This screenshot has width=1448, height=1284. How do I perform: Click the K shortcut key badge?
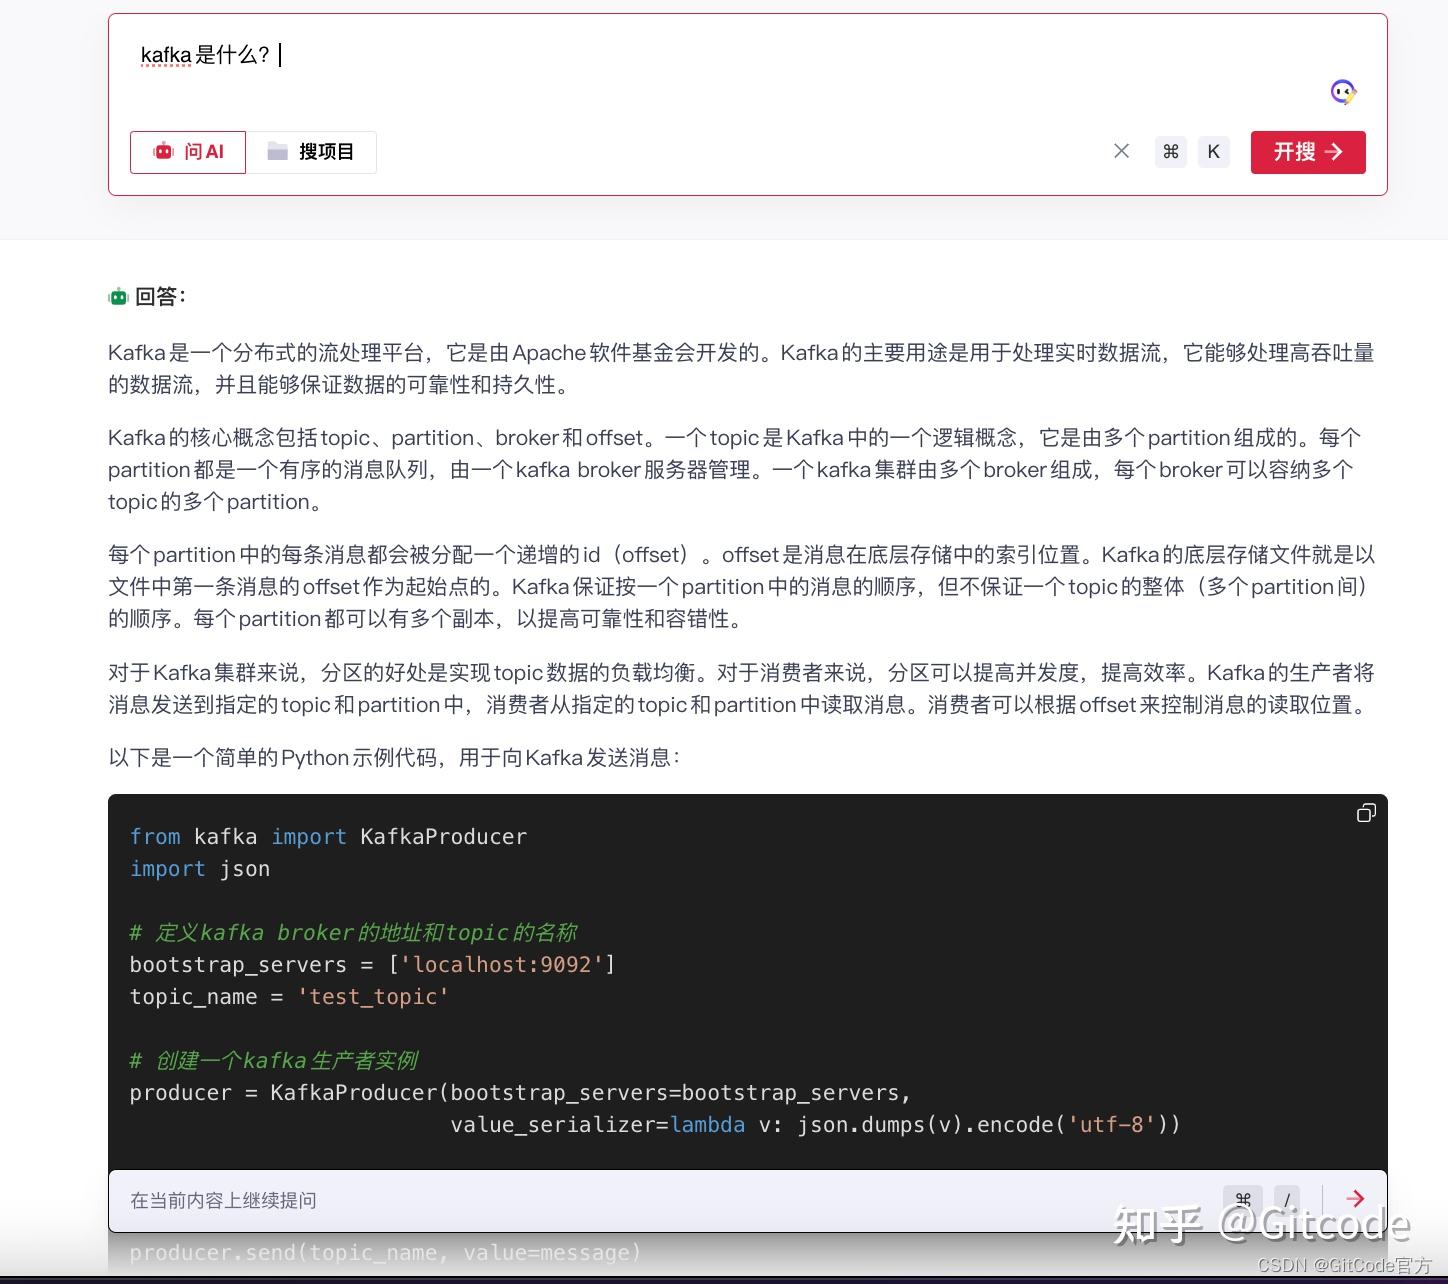coord(1213,151)
